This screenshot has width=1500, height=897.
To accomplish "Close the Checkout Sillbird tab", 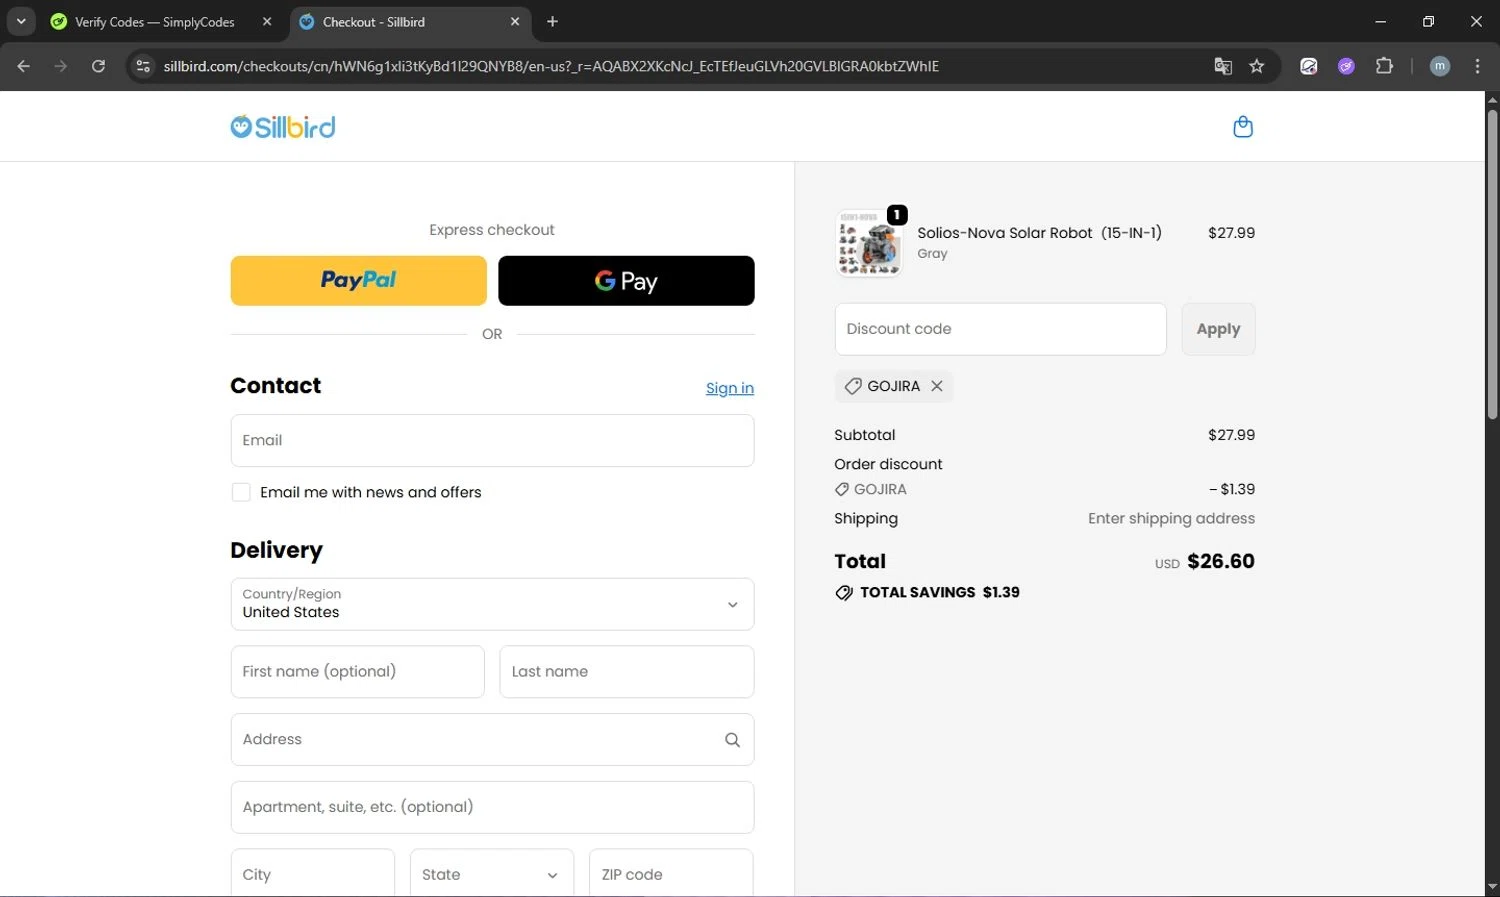I will (x=515, y=21).
